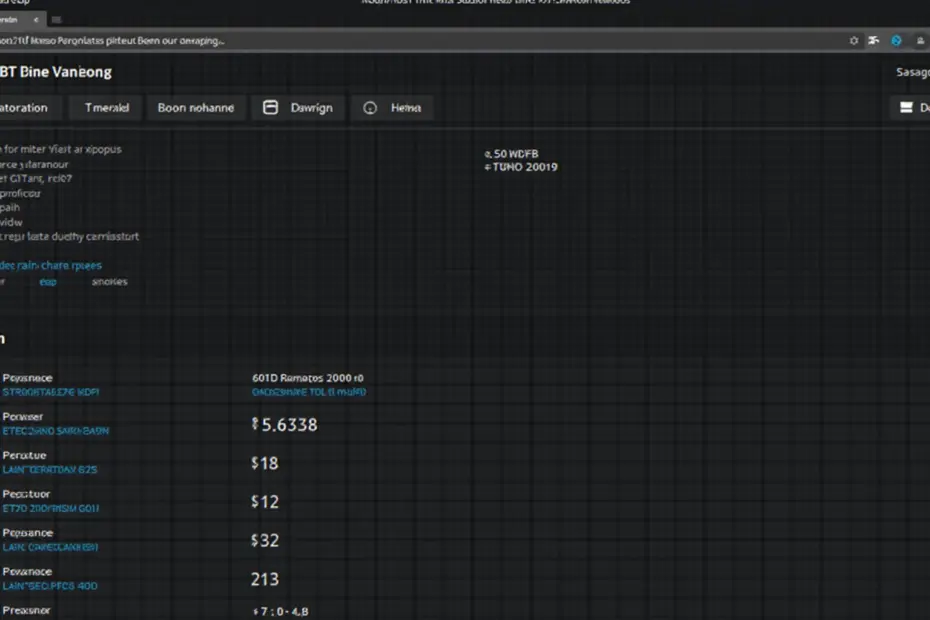930x620 pixels.
Task: Open the blue link under 'Perutue'
Action: (50, 470)
